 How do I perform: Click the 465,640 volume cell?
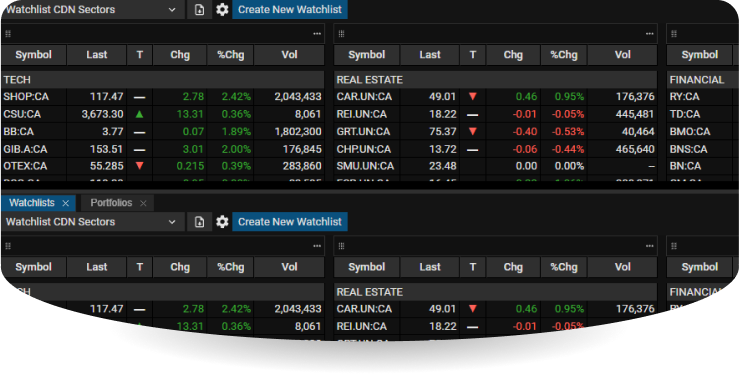[x=635, y=149]
